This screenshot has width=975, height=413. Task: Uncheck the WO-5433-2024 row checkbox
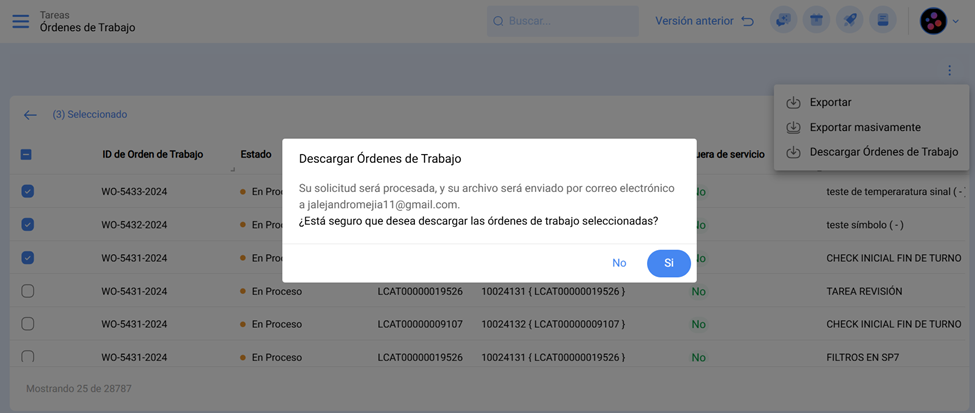(x=28, y=191)
